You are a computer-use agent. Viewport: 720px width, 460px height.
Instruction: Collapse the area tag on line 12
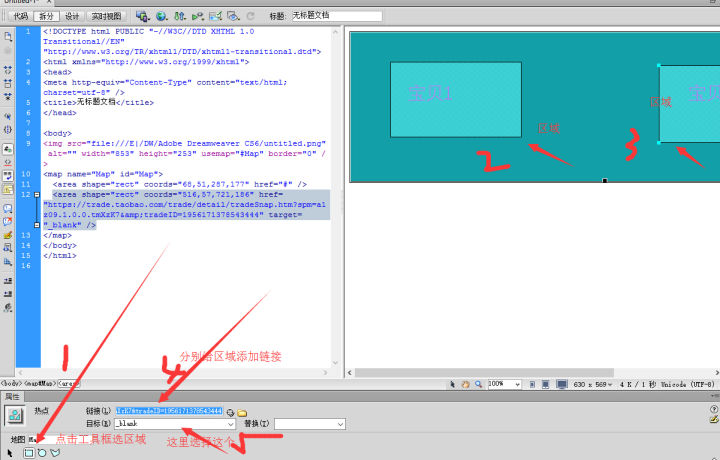[36, 195]
